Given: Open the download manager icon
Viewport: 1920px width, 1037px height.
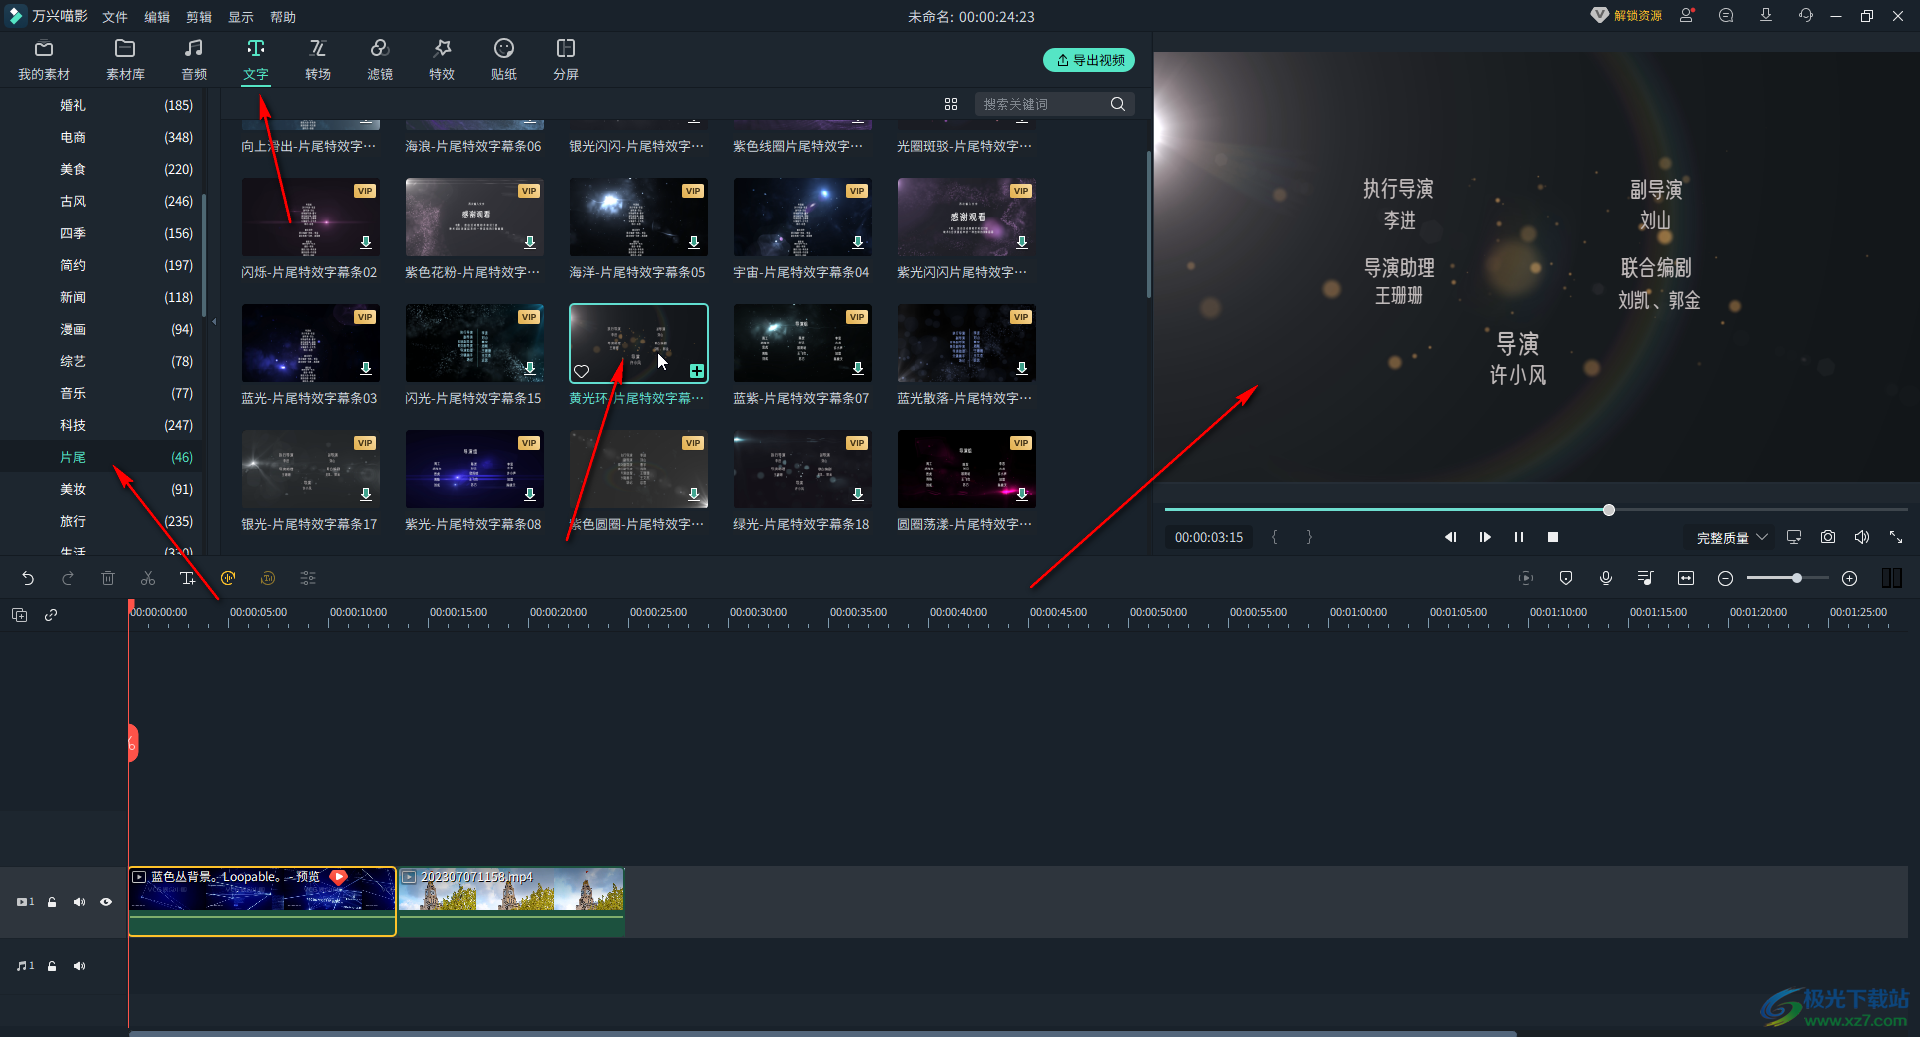Looking at the screenshot, I should coord(1766,15).
